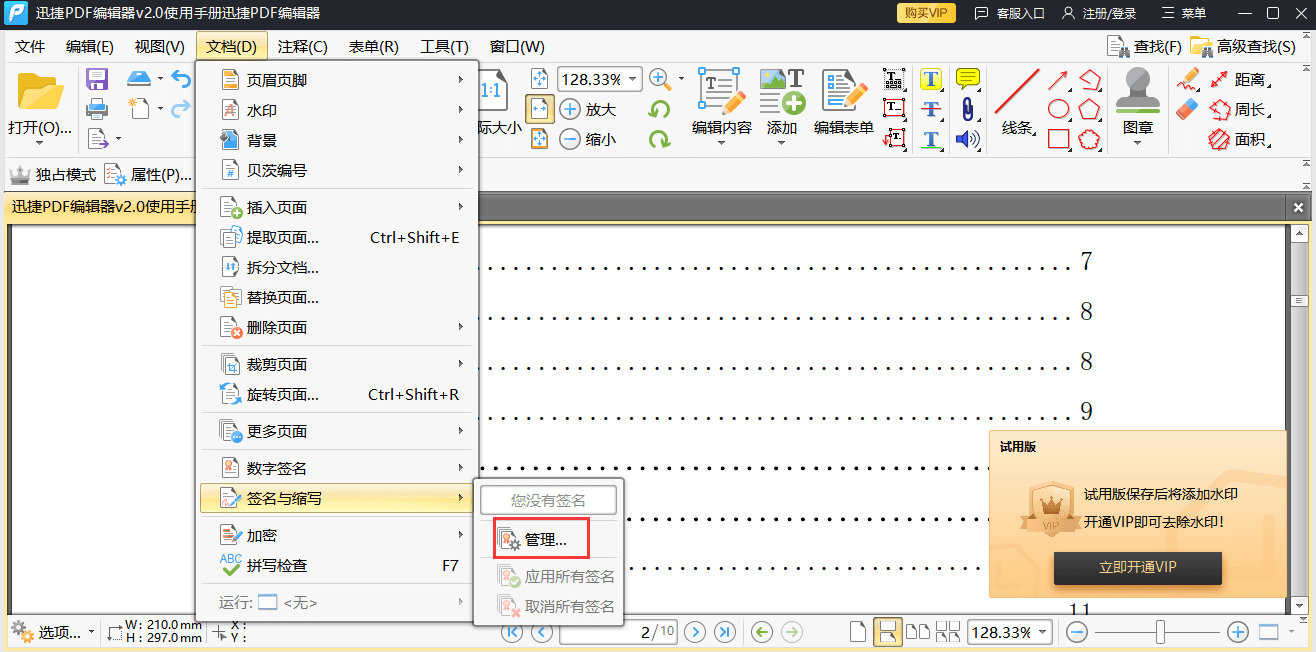The height and width of the screenshot is (652, 1316).
Task: Go to the next page arrow
Action: coord(695,632)
